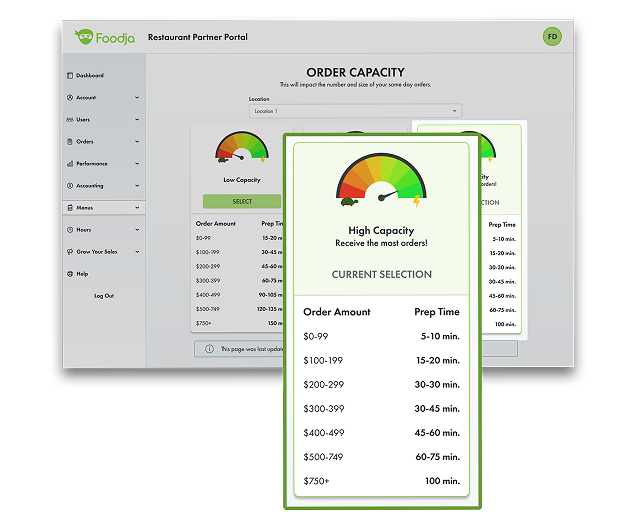Click the $0-99 row in High Capacity

382,337
